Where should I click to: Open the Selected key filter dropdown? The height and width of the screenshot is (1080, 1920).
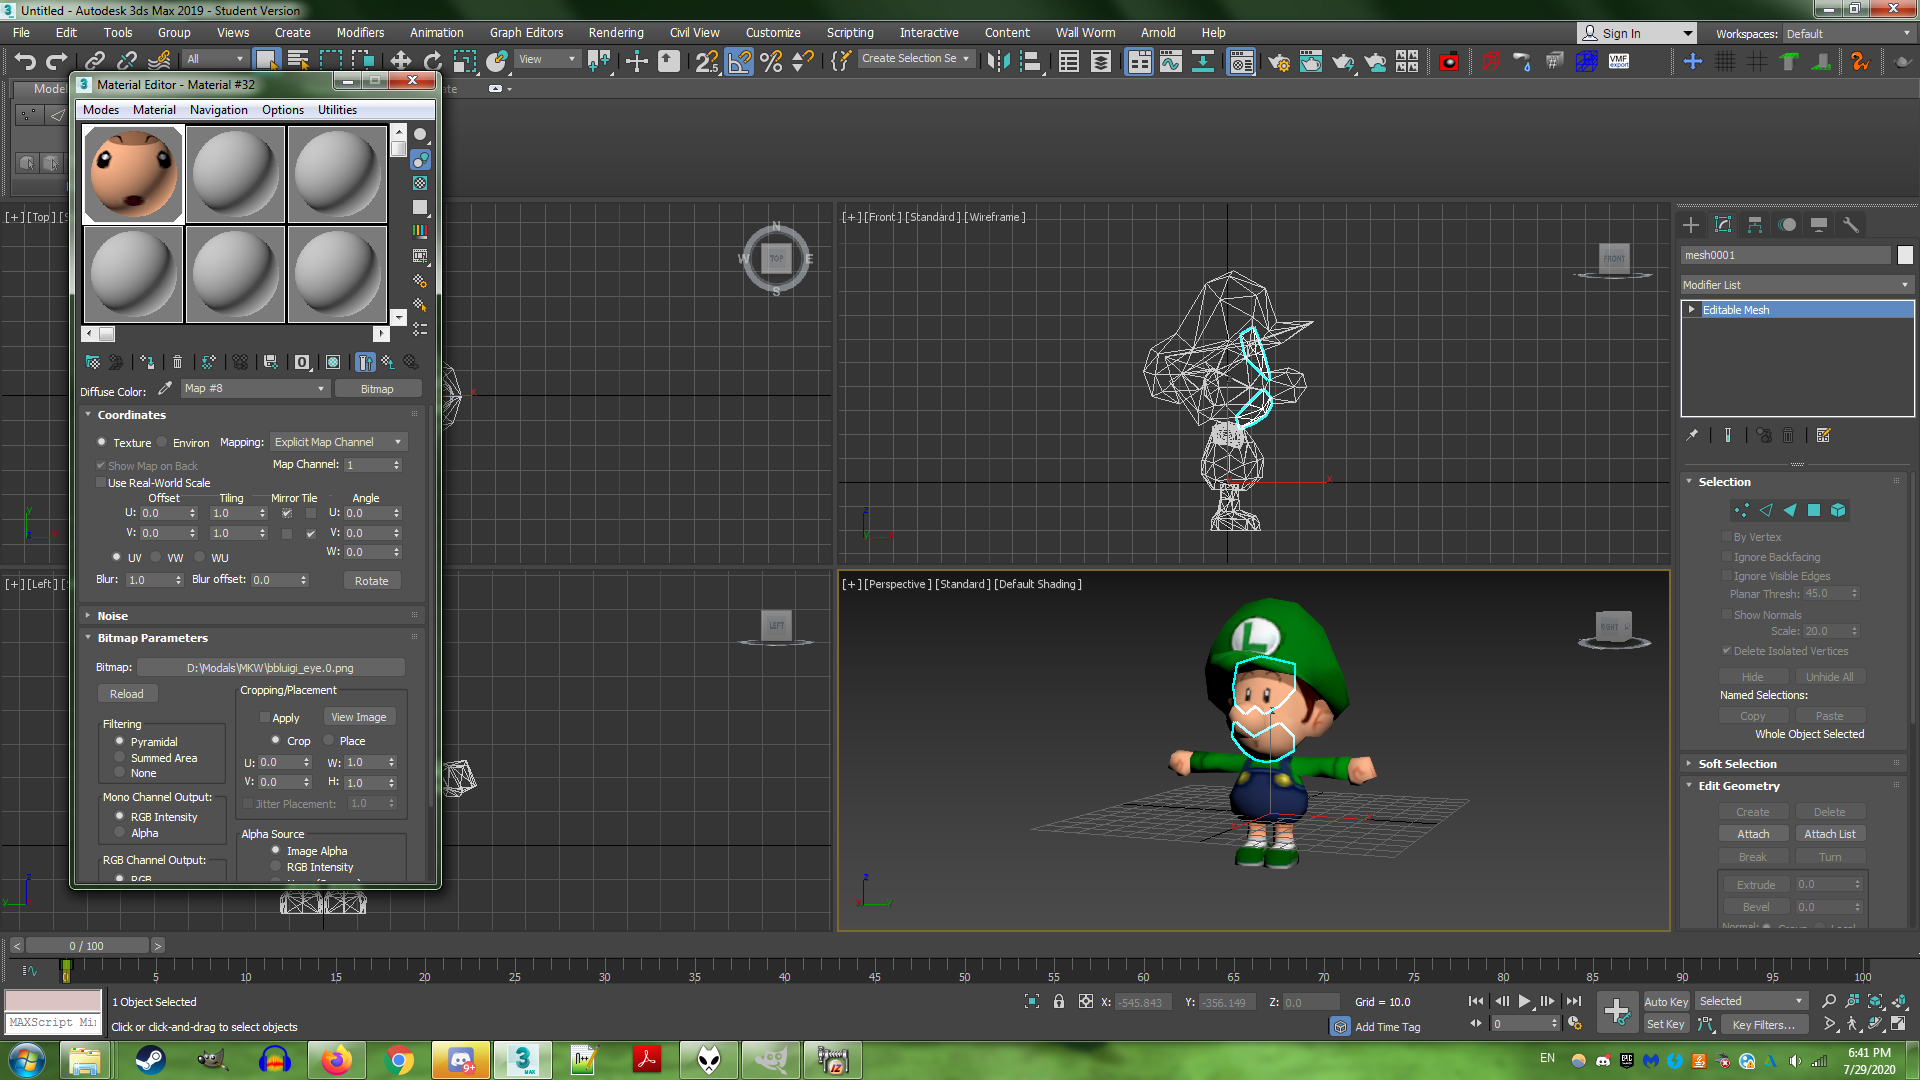coord(1751,1001)
